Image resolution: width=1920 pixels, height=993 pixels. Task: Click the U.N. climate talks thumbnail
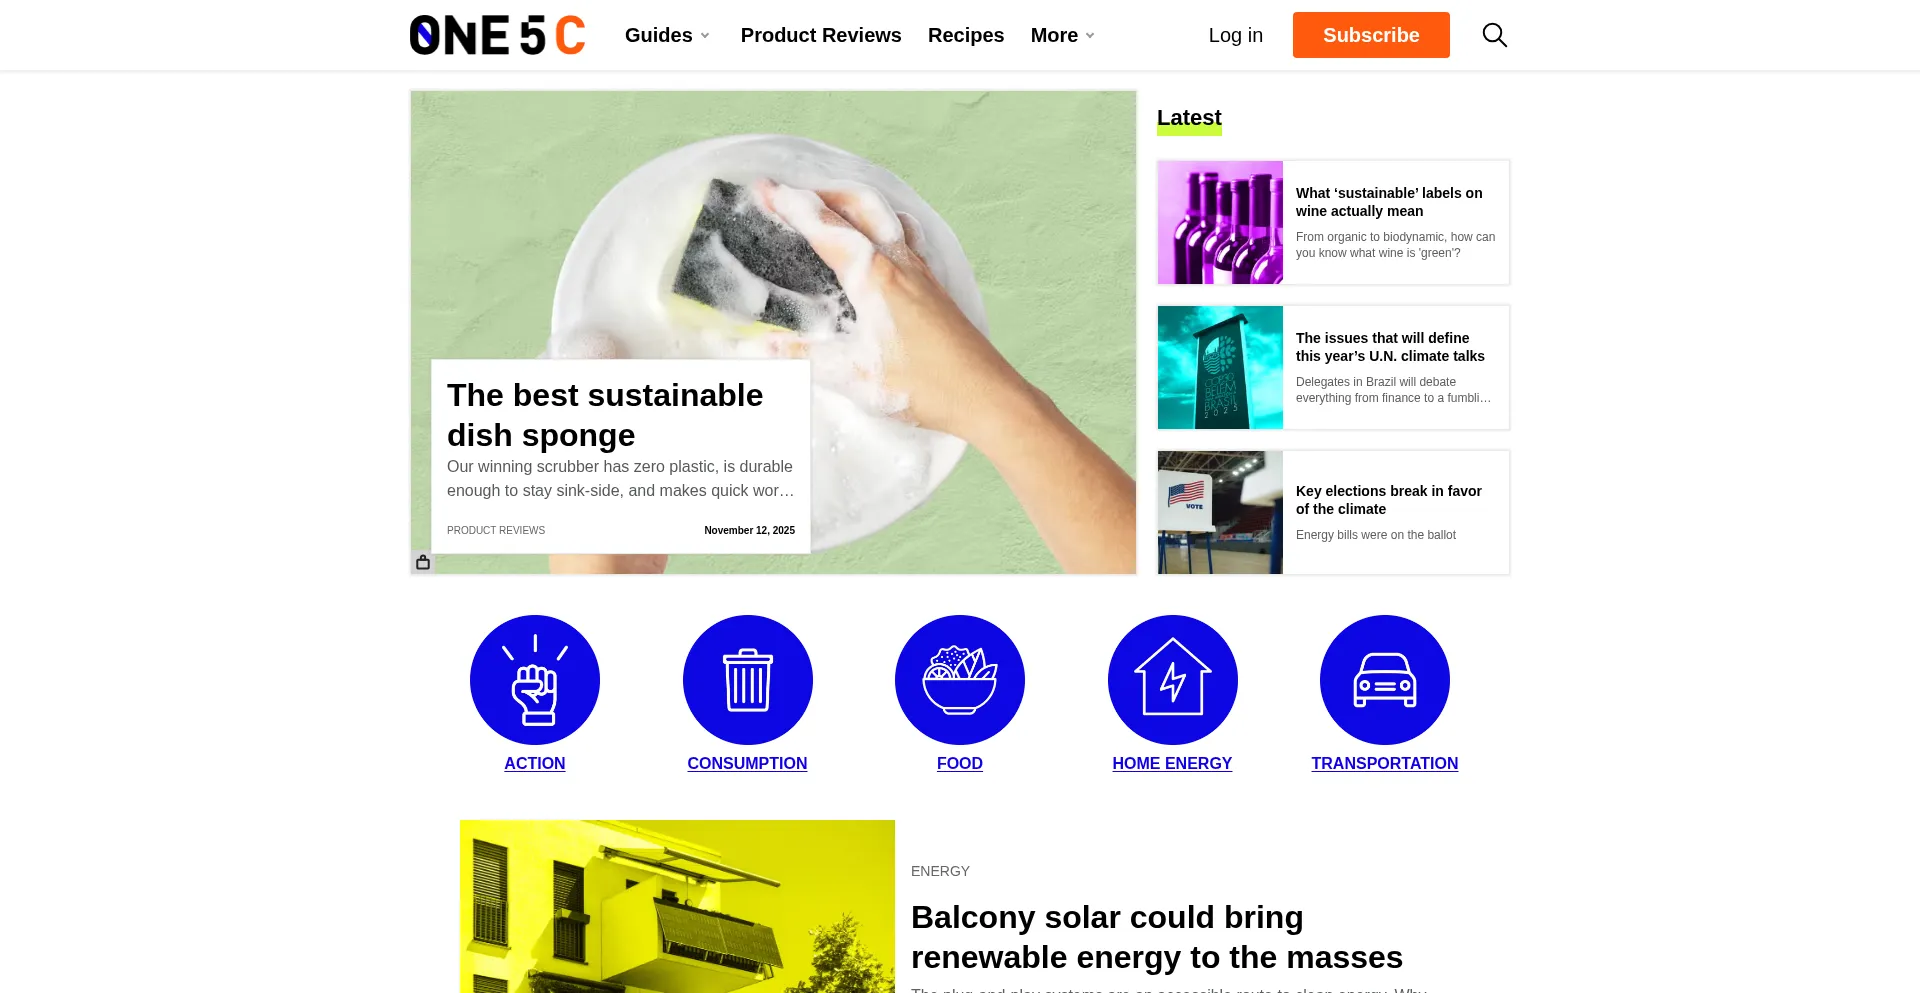click(x=1220, y=367)
